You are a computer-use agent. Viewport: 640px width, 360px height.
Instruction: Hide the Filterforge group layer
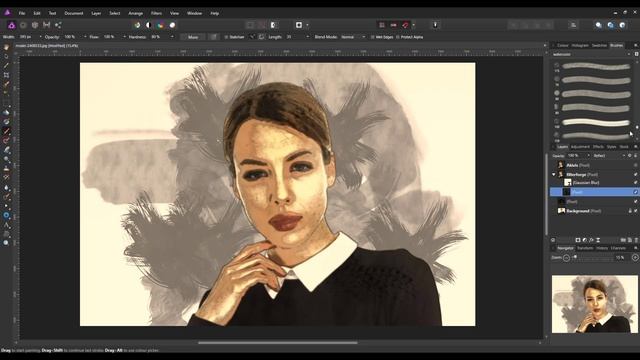[x=636, y=174]
